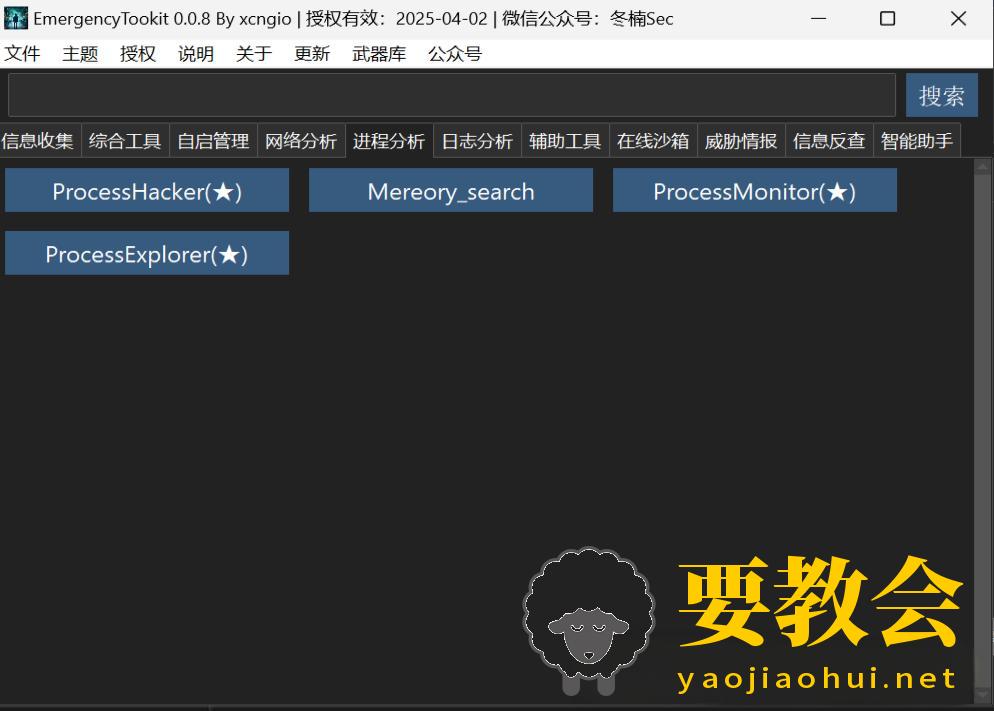994x711 pixels.
Task: Switch to the 信息收集 tab
Action: pos(39,141)
